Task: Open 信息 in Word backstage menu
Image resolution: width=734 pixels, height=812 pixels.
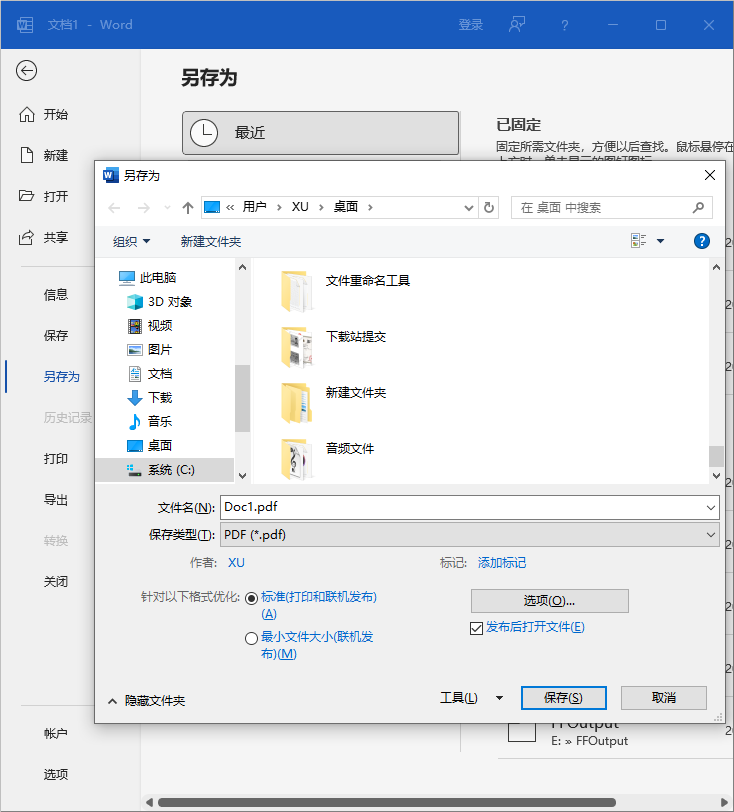Action: [56, 295]
